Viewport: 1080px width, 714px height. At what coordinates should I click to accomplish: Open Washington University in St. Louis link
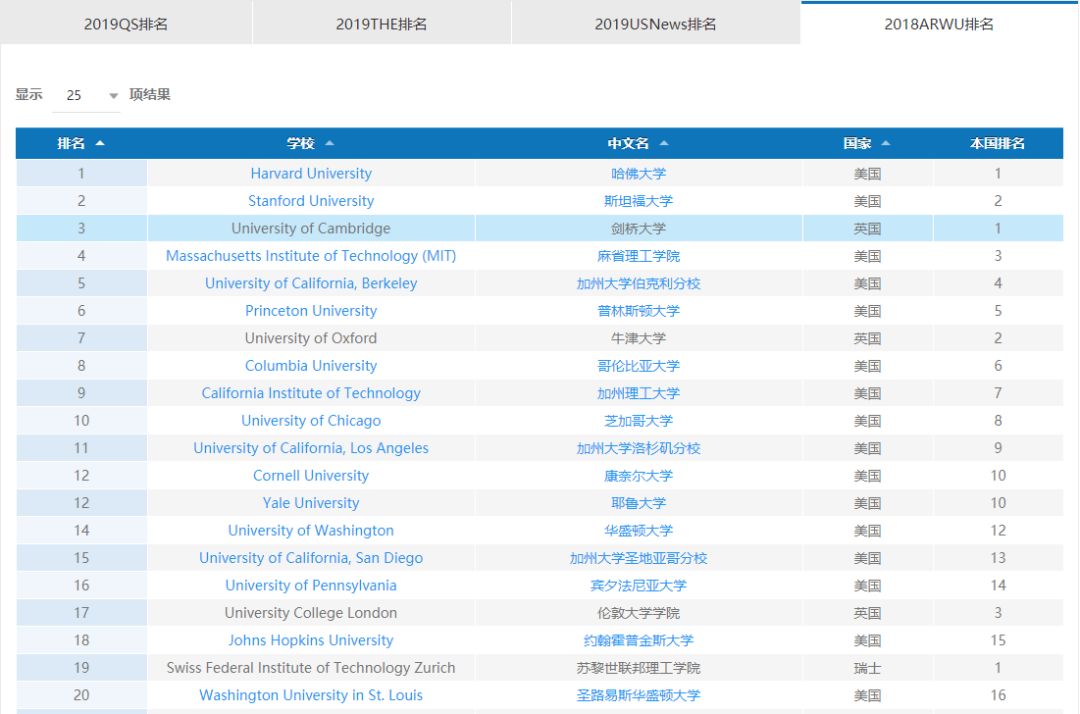click(311, 695)
